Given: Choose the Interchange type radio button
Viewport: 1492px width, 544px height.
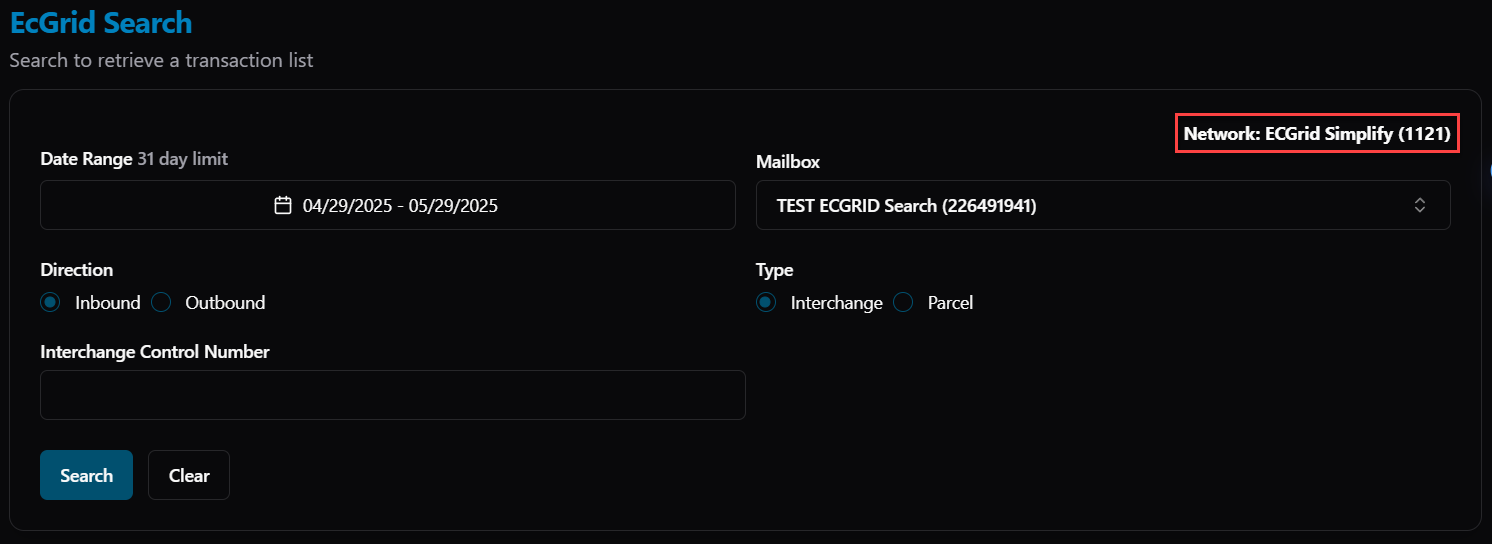Looking at the screenshot, I should [766, 302].
